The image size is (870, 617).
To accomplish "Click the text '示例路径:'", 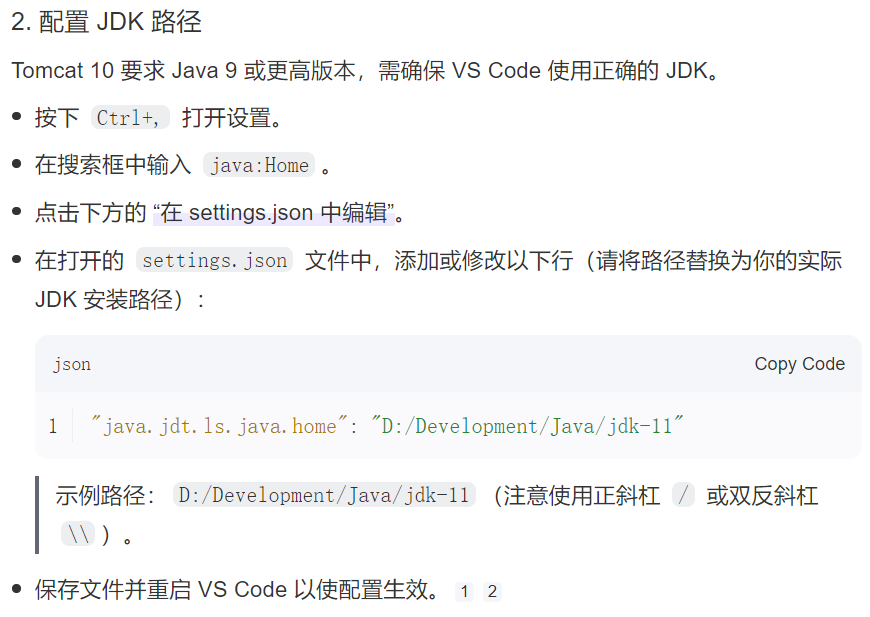I will coord(105,495).
